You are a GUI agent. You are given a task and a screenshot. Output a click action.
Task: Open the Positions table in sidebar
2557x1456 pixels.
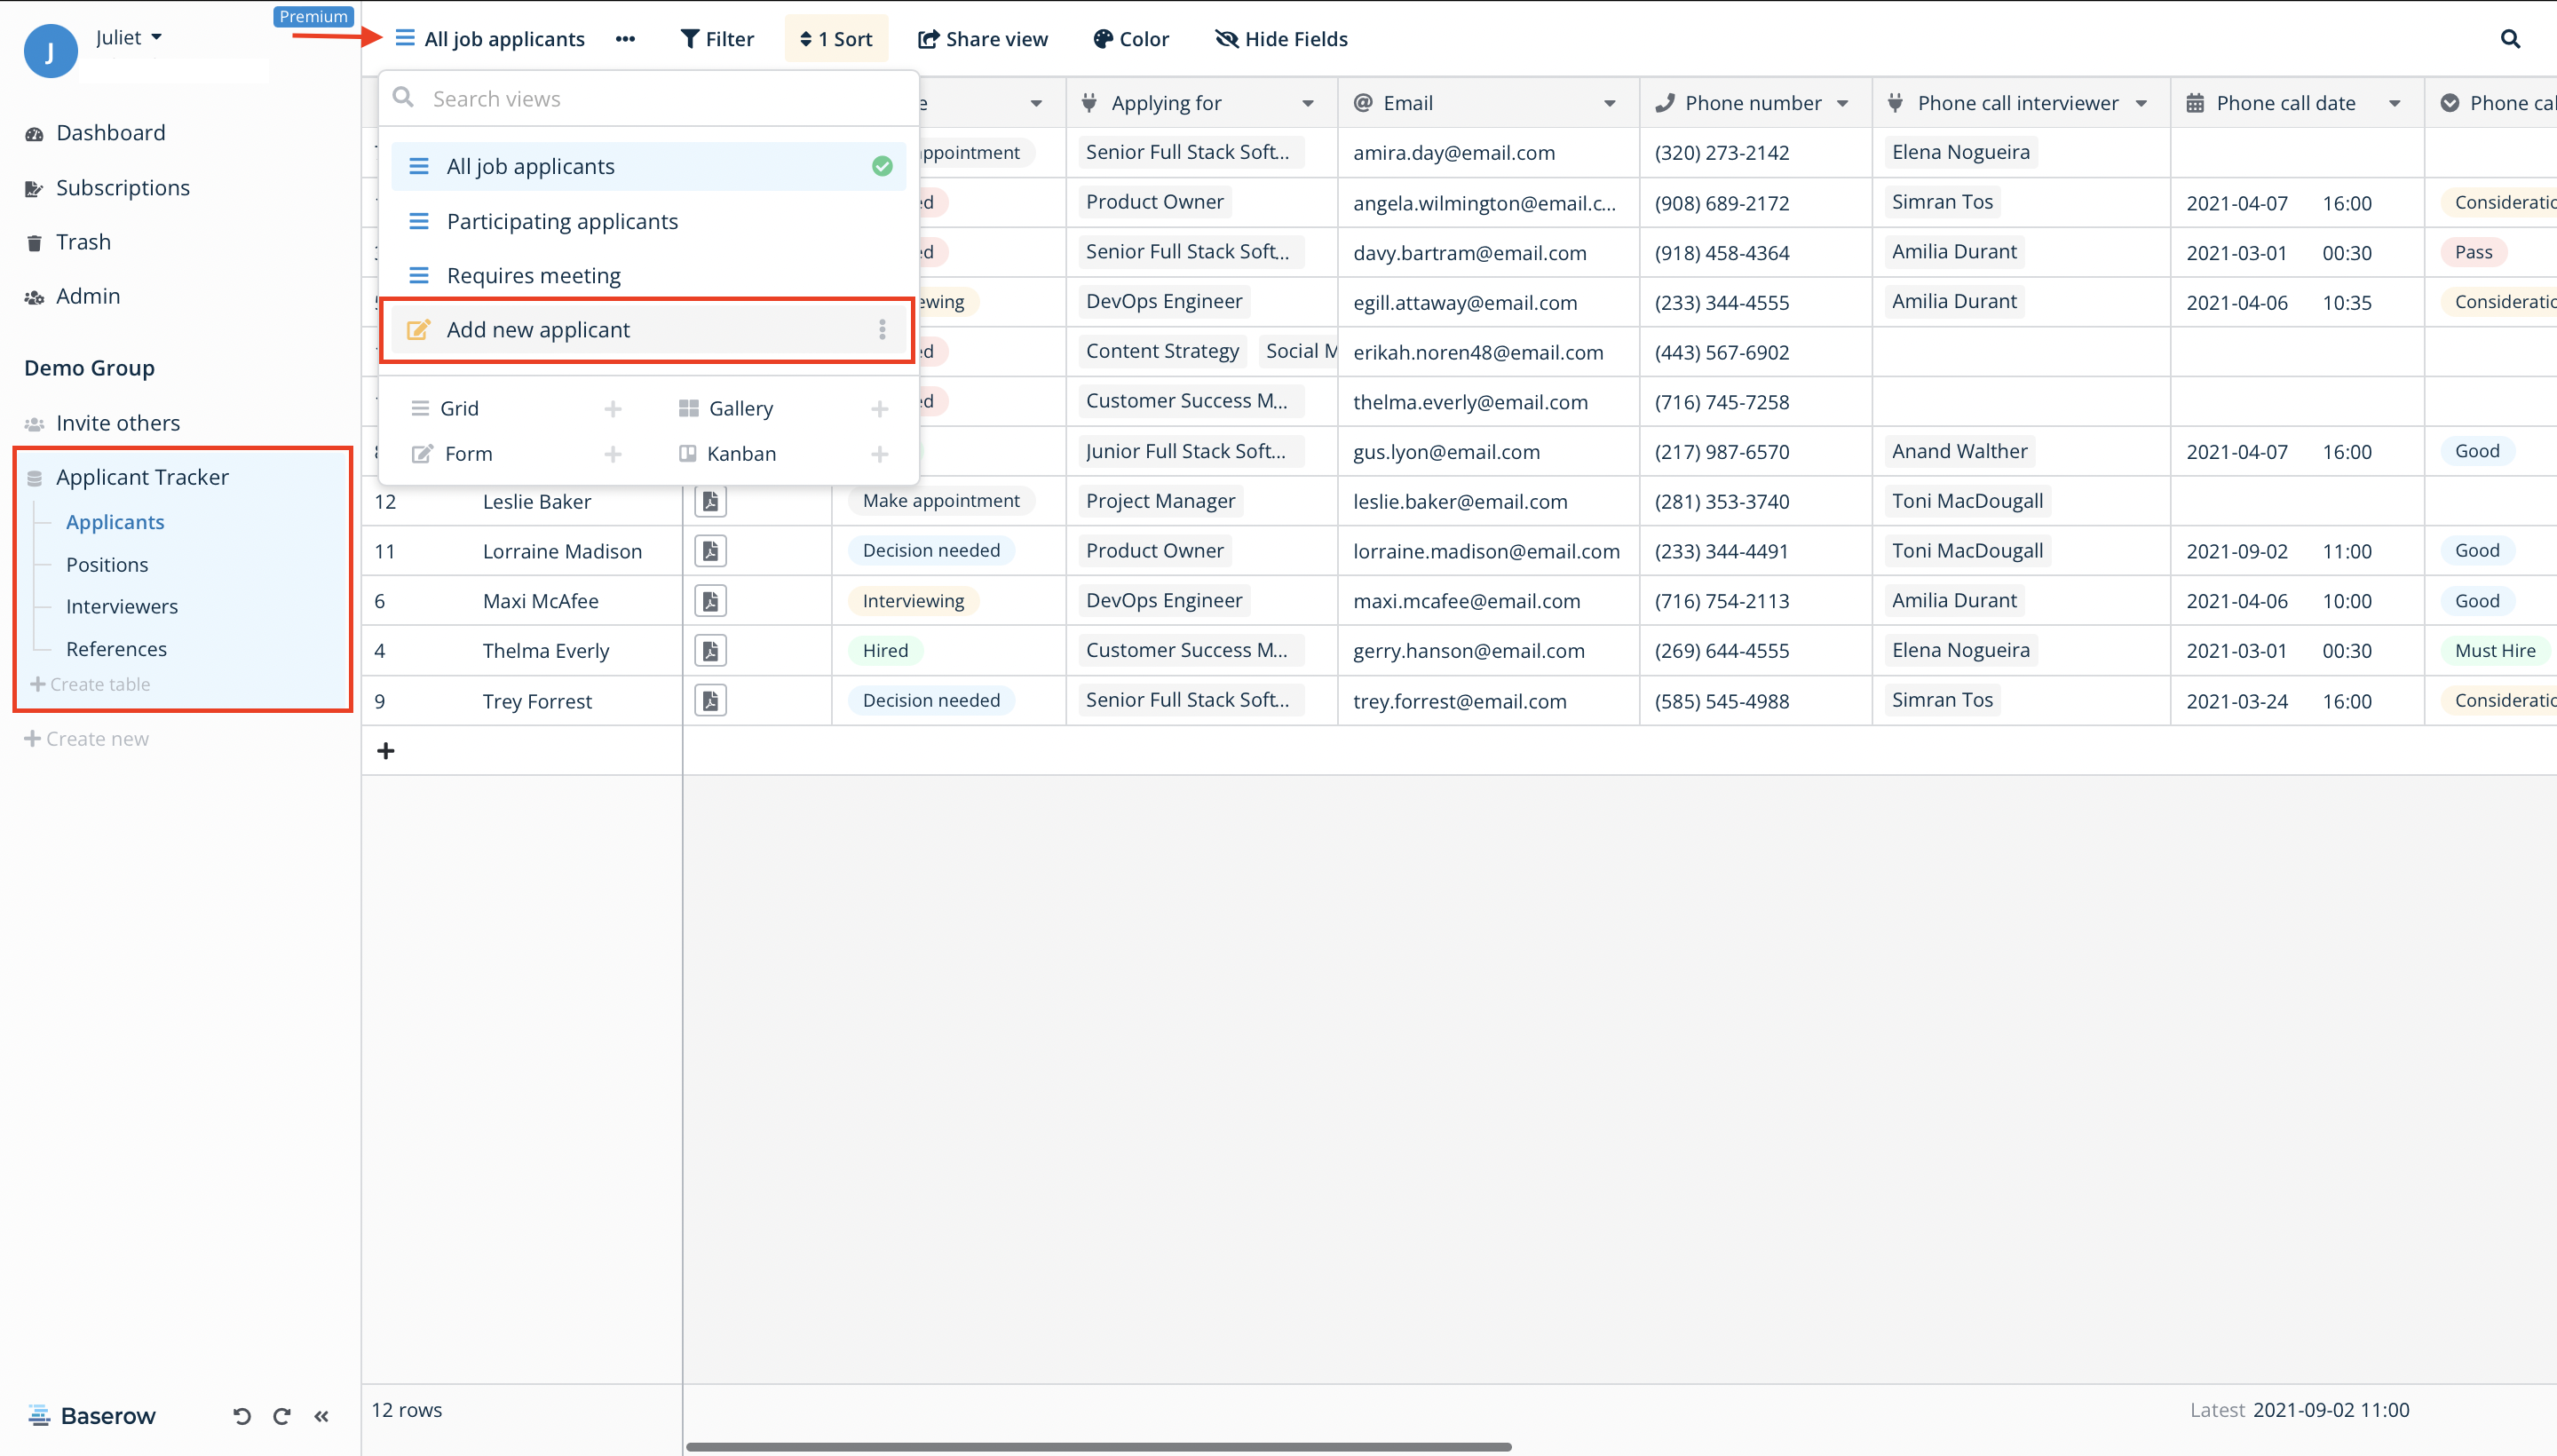pyautogui.click(x=107, y=565)
